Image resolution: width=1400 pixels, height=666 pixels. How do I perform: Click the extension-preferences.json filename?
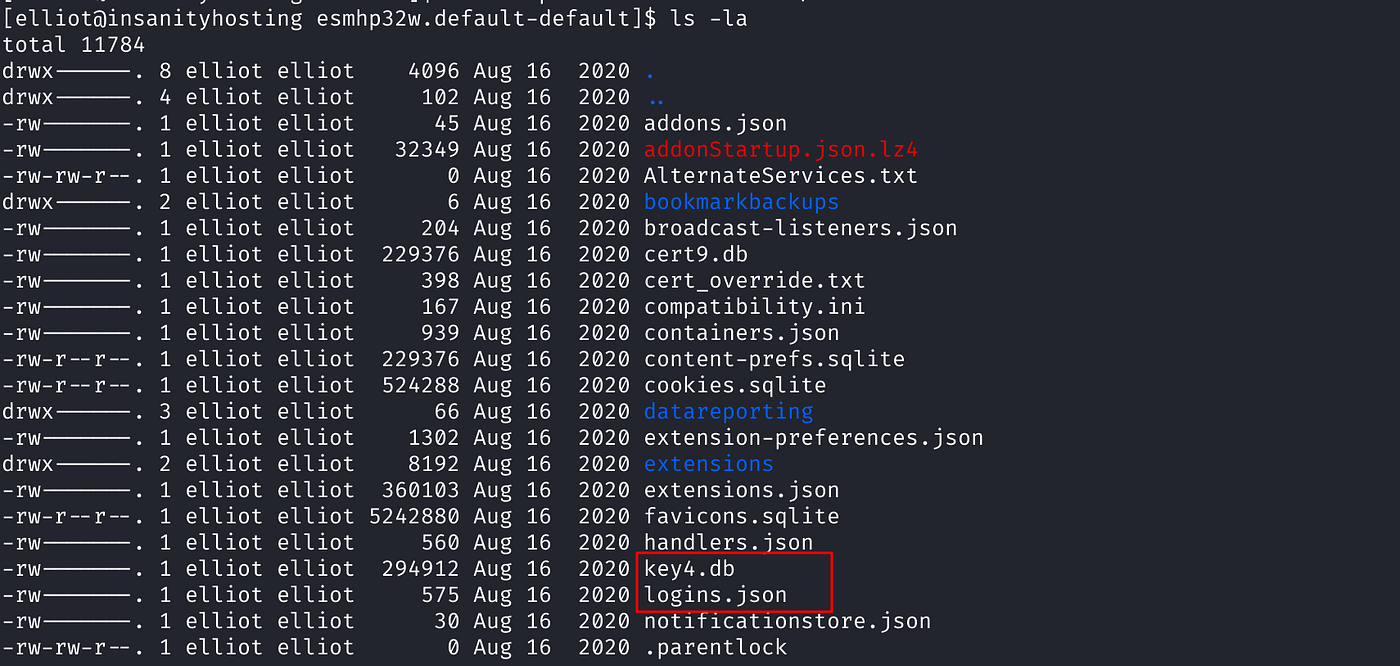pyautogui.click(x=813, y=438)
